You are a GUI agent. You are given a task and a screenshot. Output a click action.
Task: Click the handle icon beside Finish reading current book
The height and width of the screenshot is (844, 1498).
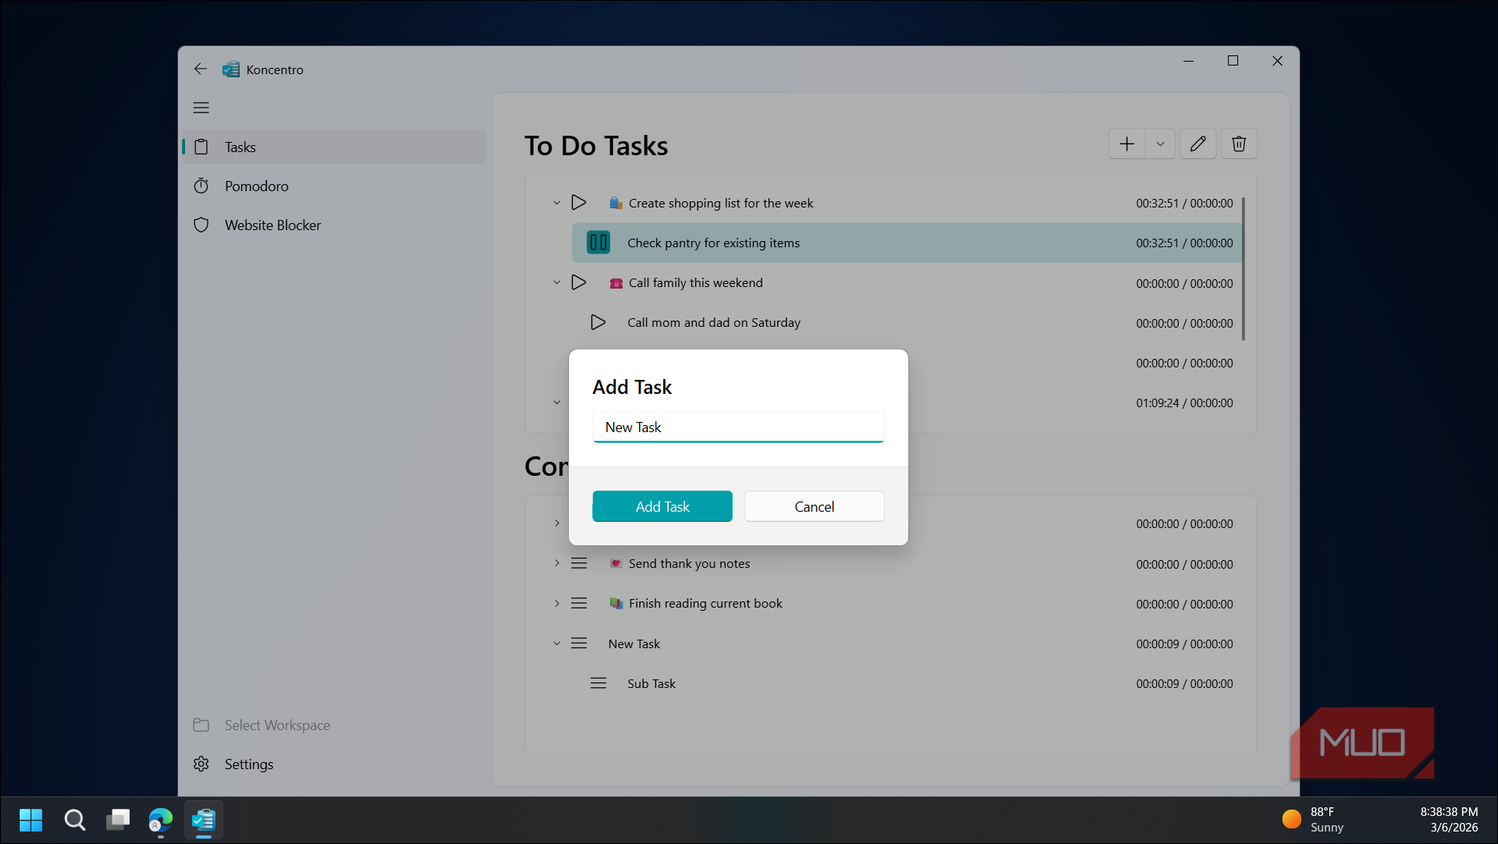pyautogui.click(x=579, y=603)
